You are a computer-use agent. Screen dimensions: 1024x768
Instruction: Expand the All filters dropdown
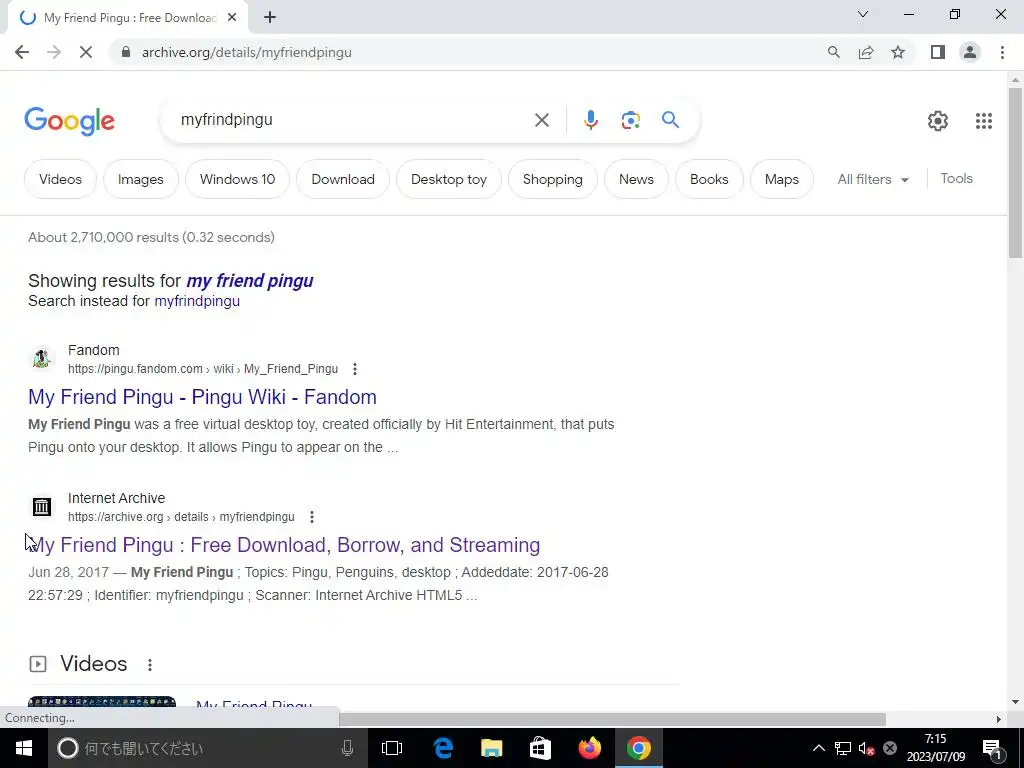coord(872,180)
